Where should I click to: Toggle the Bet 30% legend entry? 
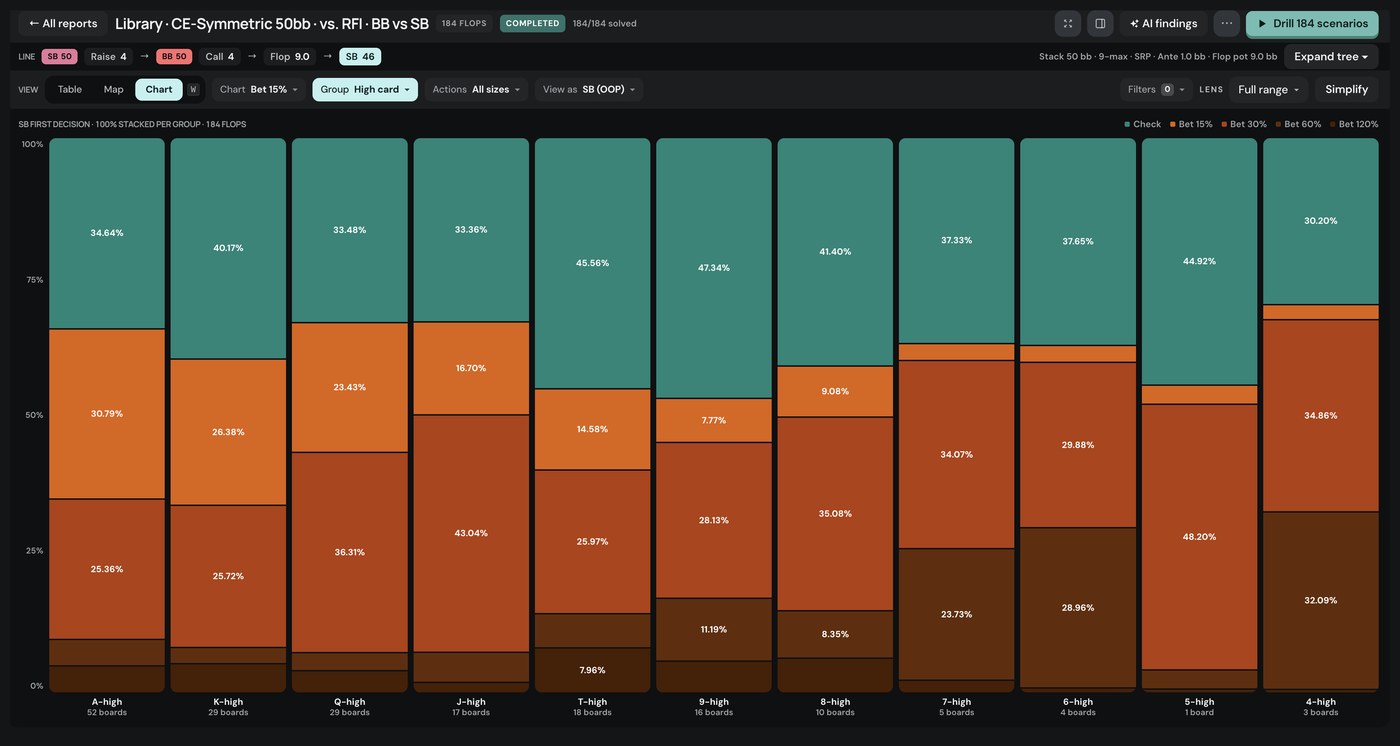point(1244,125)
